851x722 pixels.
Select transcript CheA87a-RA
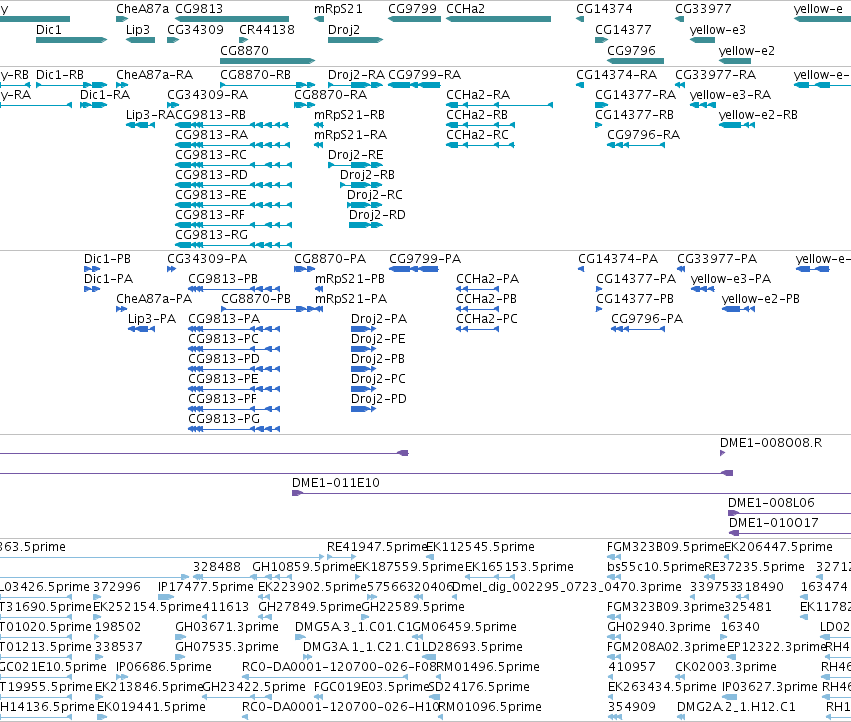pos(154,75)
